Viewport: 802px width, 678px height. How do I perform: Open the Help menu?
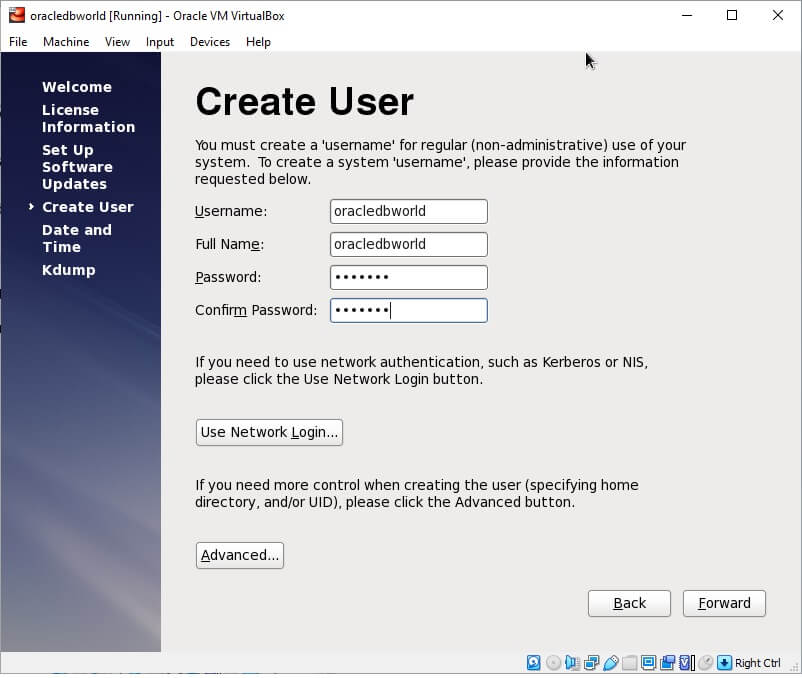pyautogui.click(x=258, y=42)
